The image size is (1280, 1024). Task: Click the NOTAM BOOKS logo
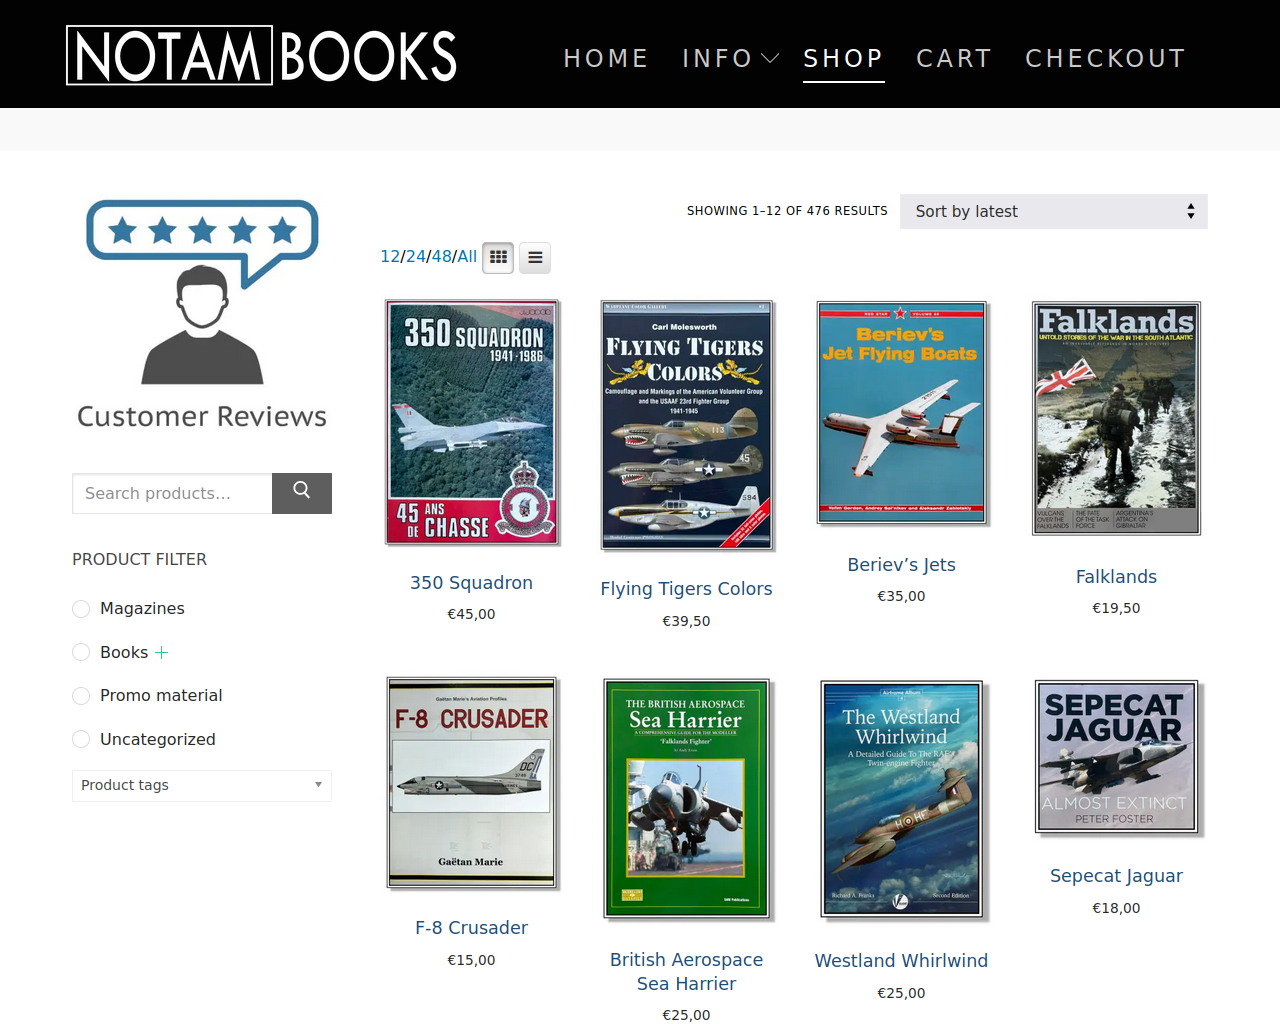pos(262,55)
